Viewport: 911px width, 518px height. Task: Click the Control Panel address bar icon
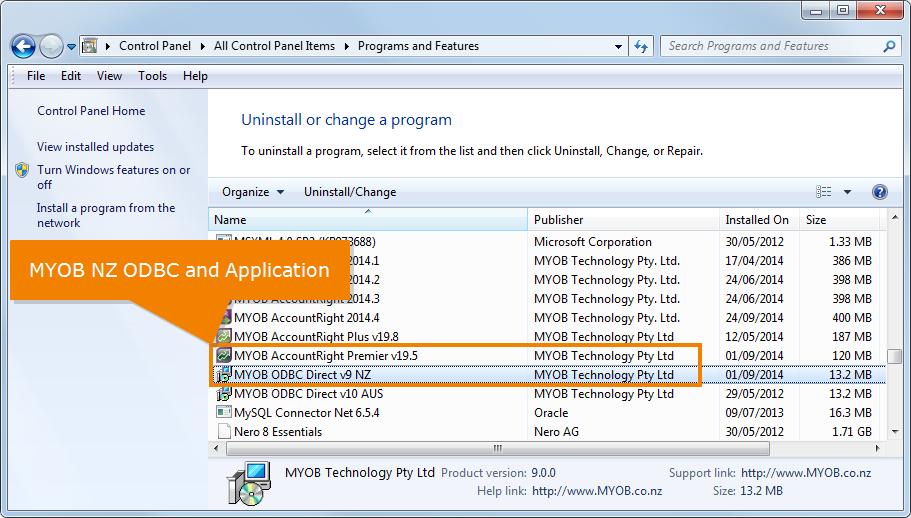click(89, 46)
